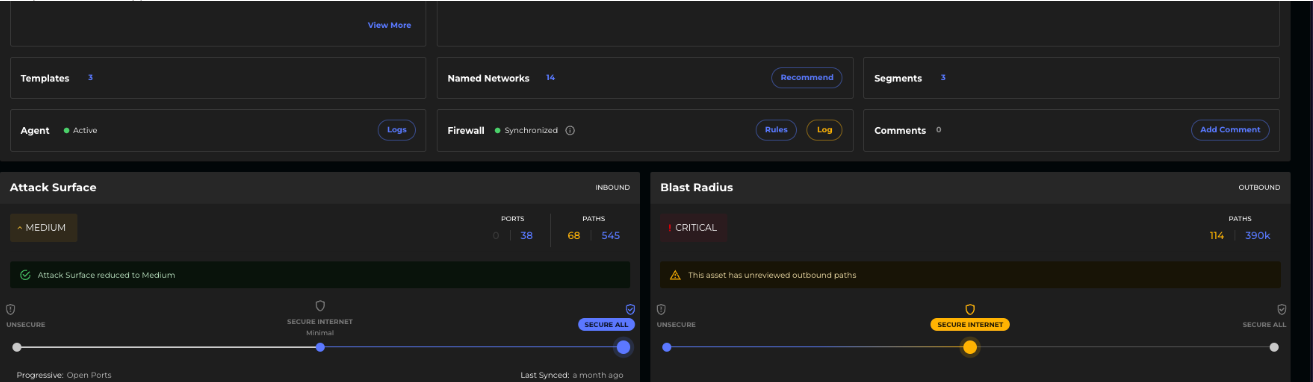This screenshot has width=1313, height=382.
Task: Click 'This asset has unreviewed outbound paths' message
Action: pos(772,275)
